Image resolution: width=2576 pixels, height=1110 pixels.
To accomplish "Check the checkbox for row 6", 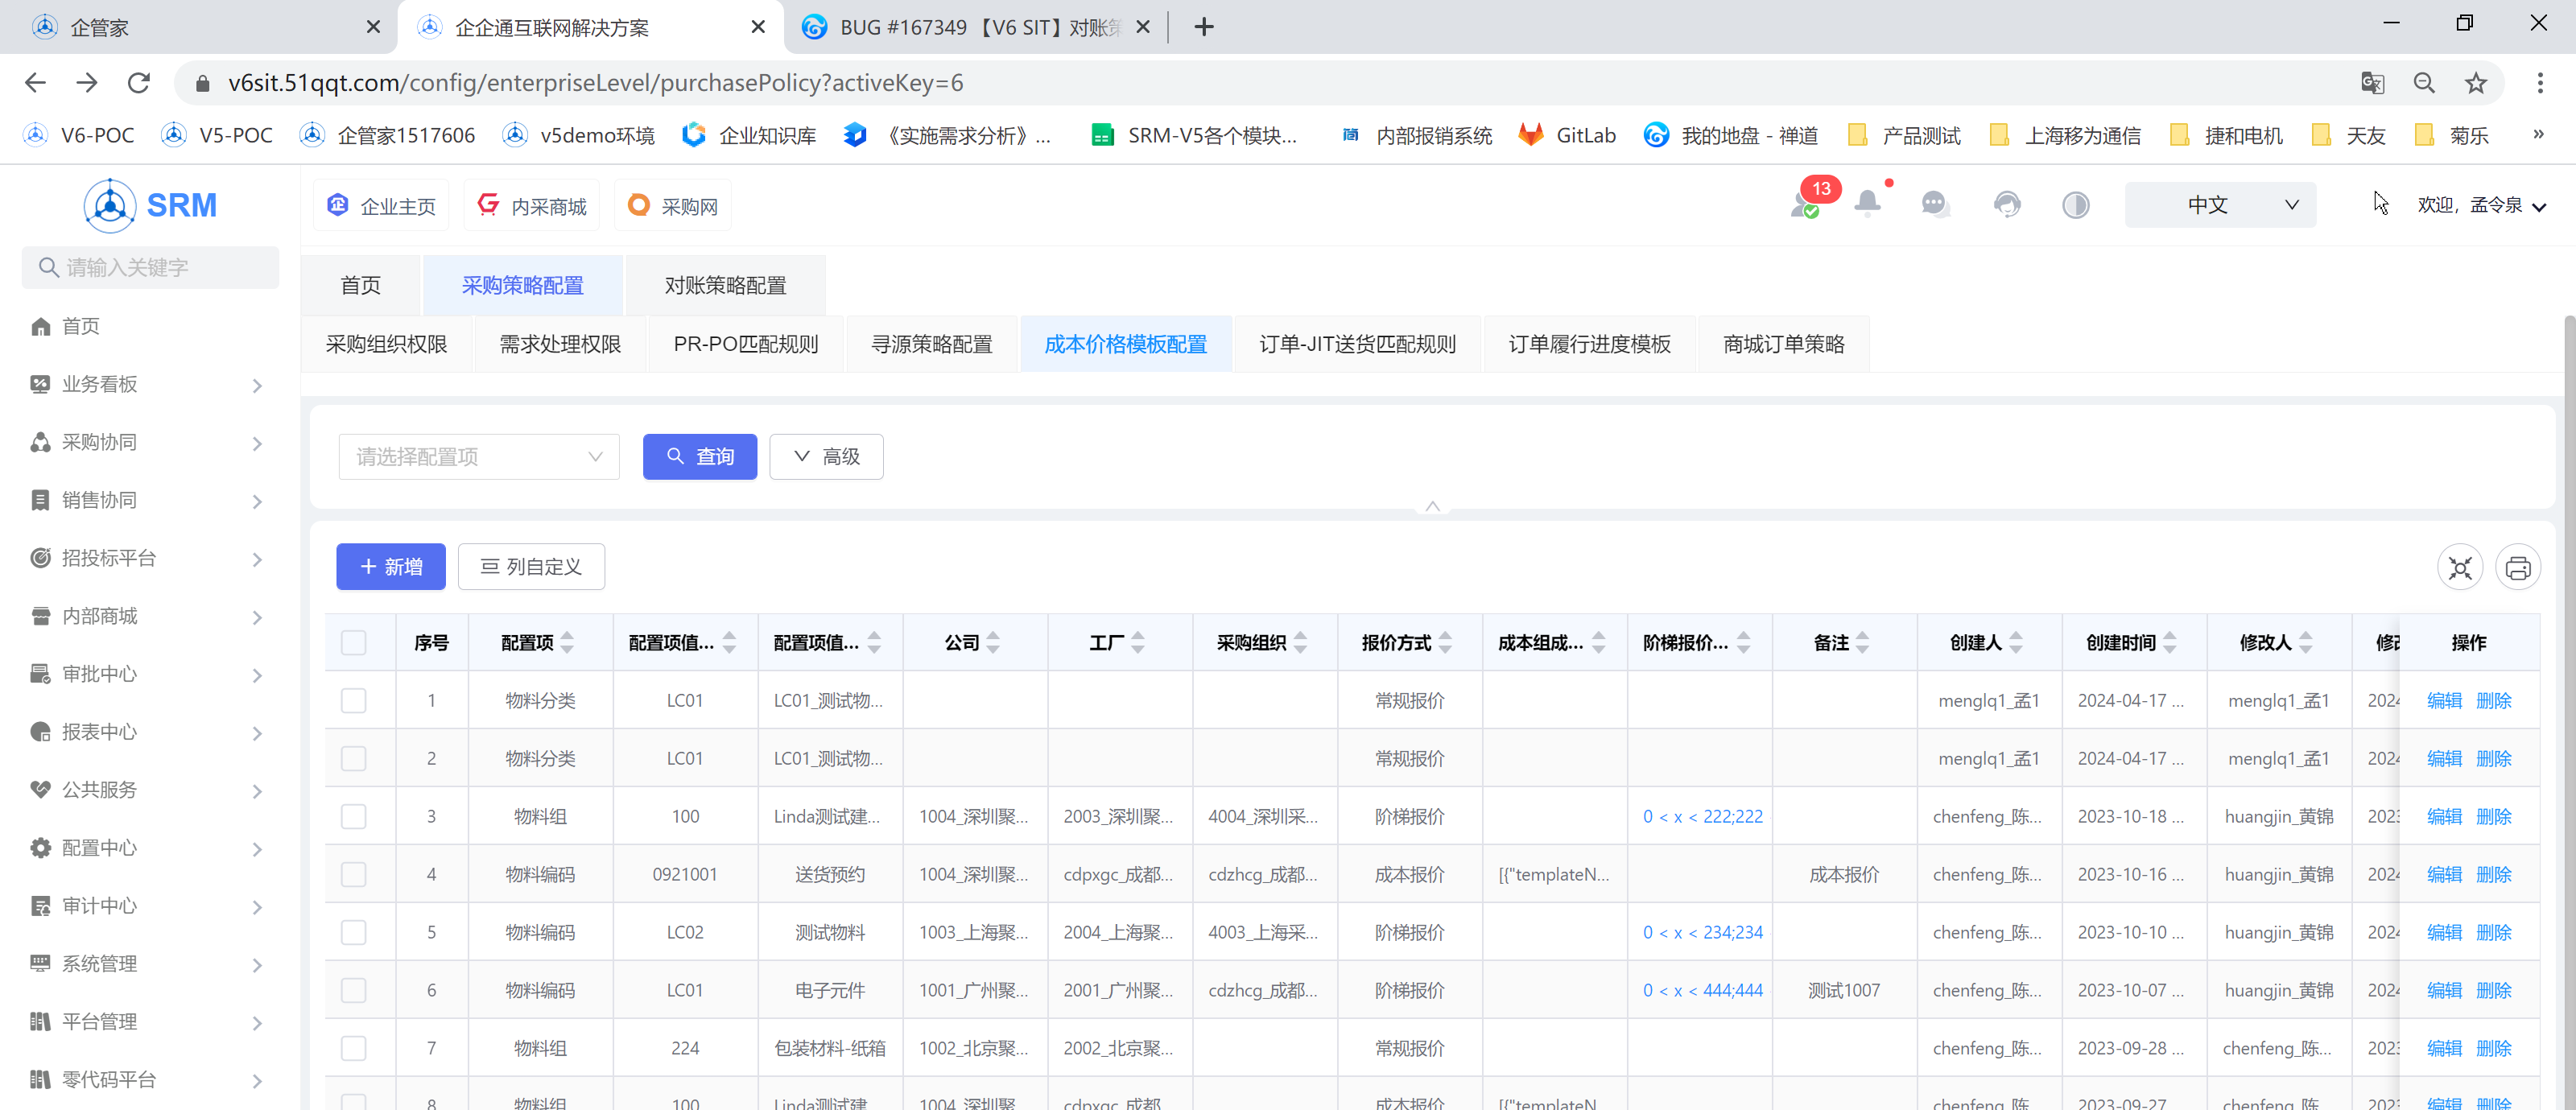I will 353,990.
